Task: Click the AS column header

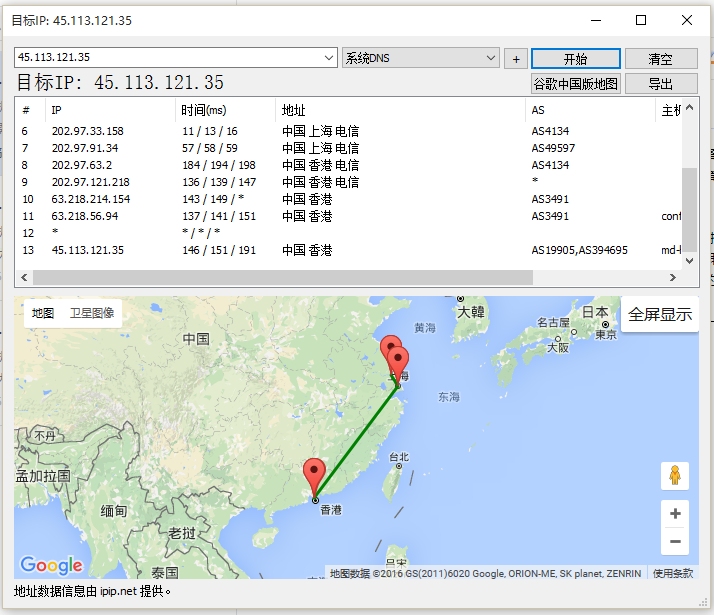Action: (538, 110)
